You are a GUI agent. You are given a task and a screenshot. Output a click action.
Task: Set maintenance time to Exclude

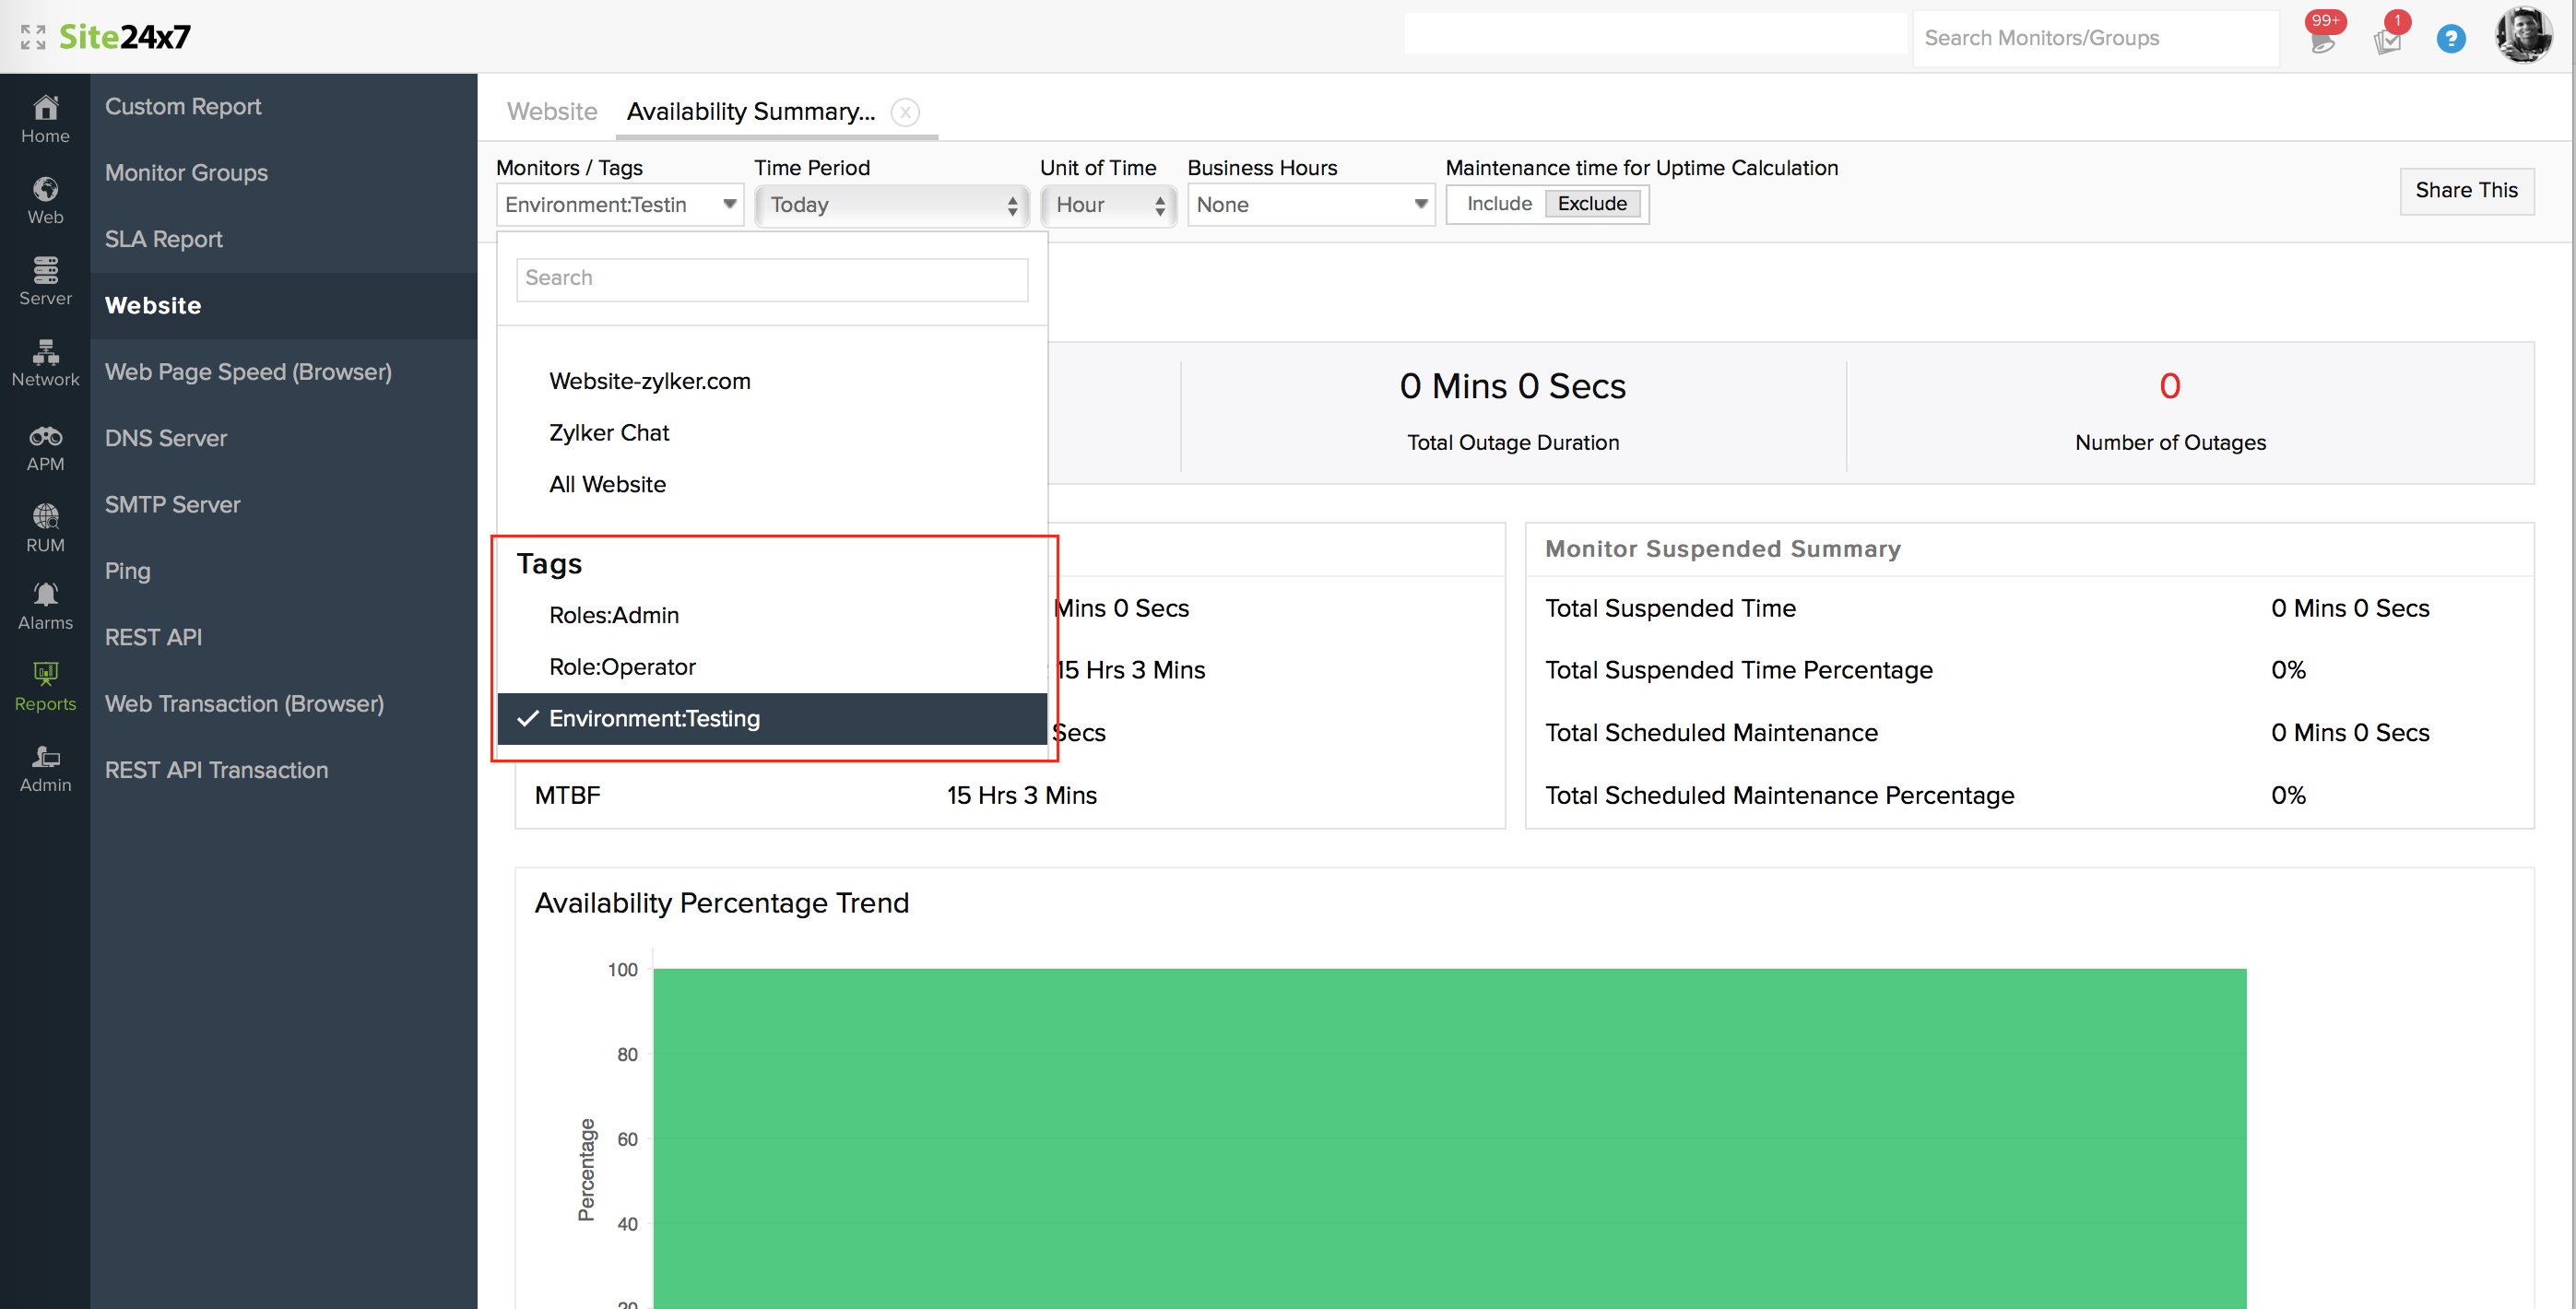click(1592, 204)
